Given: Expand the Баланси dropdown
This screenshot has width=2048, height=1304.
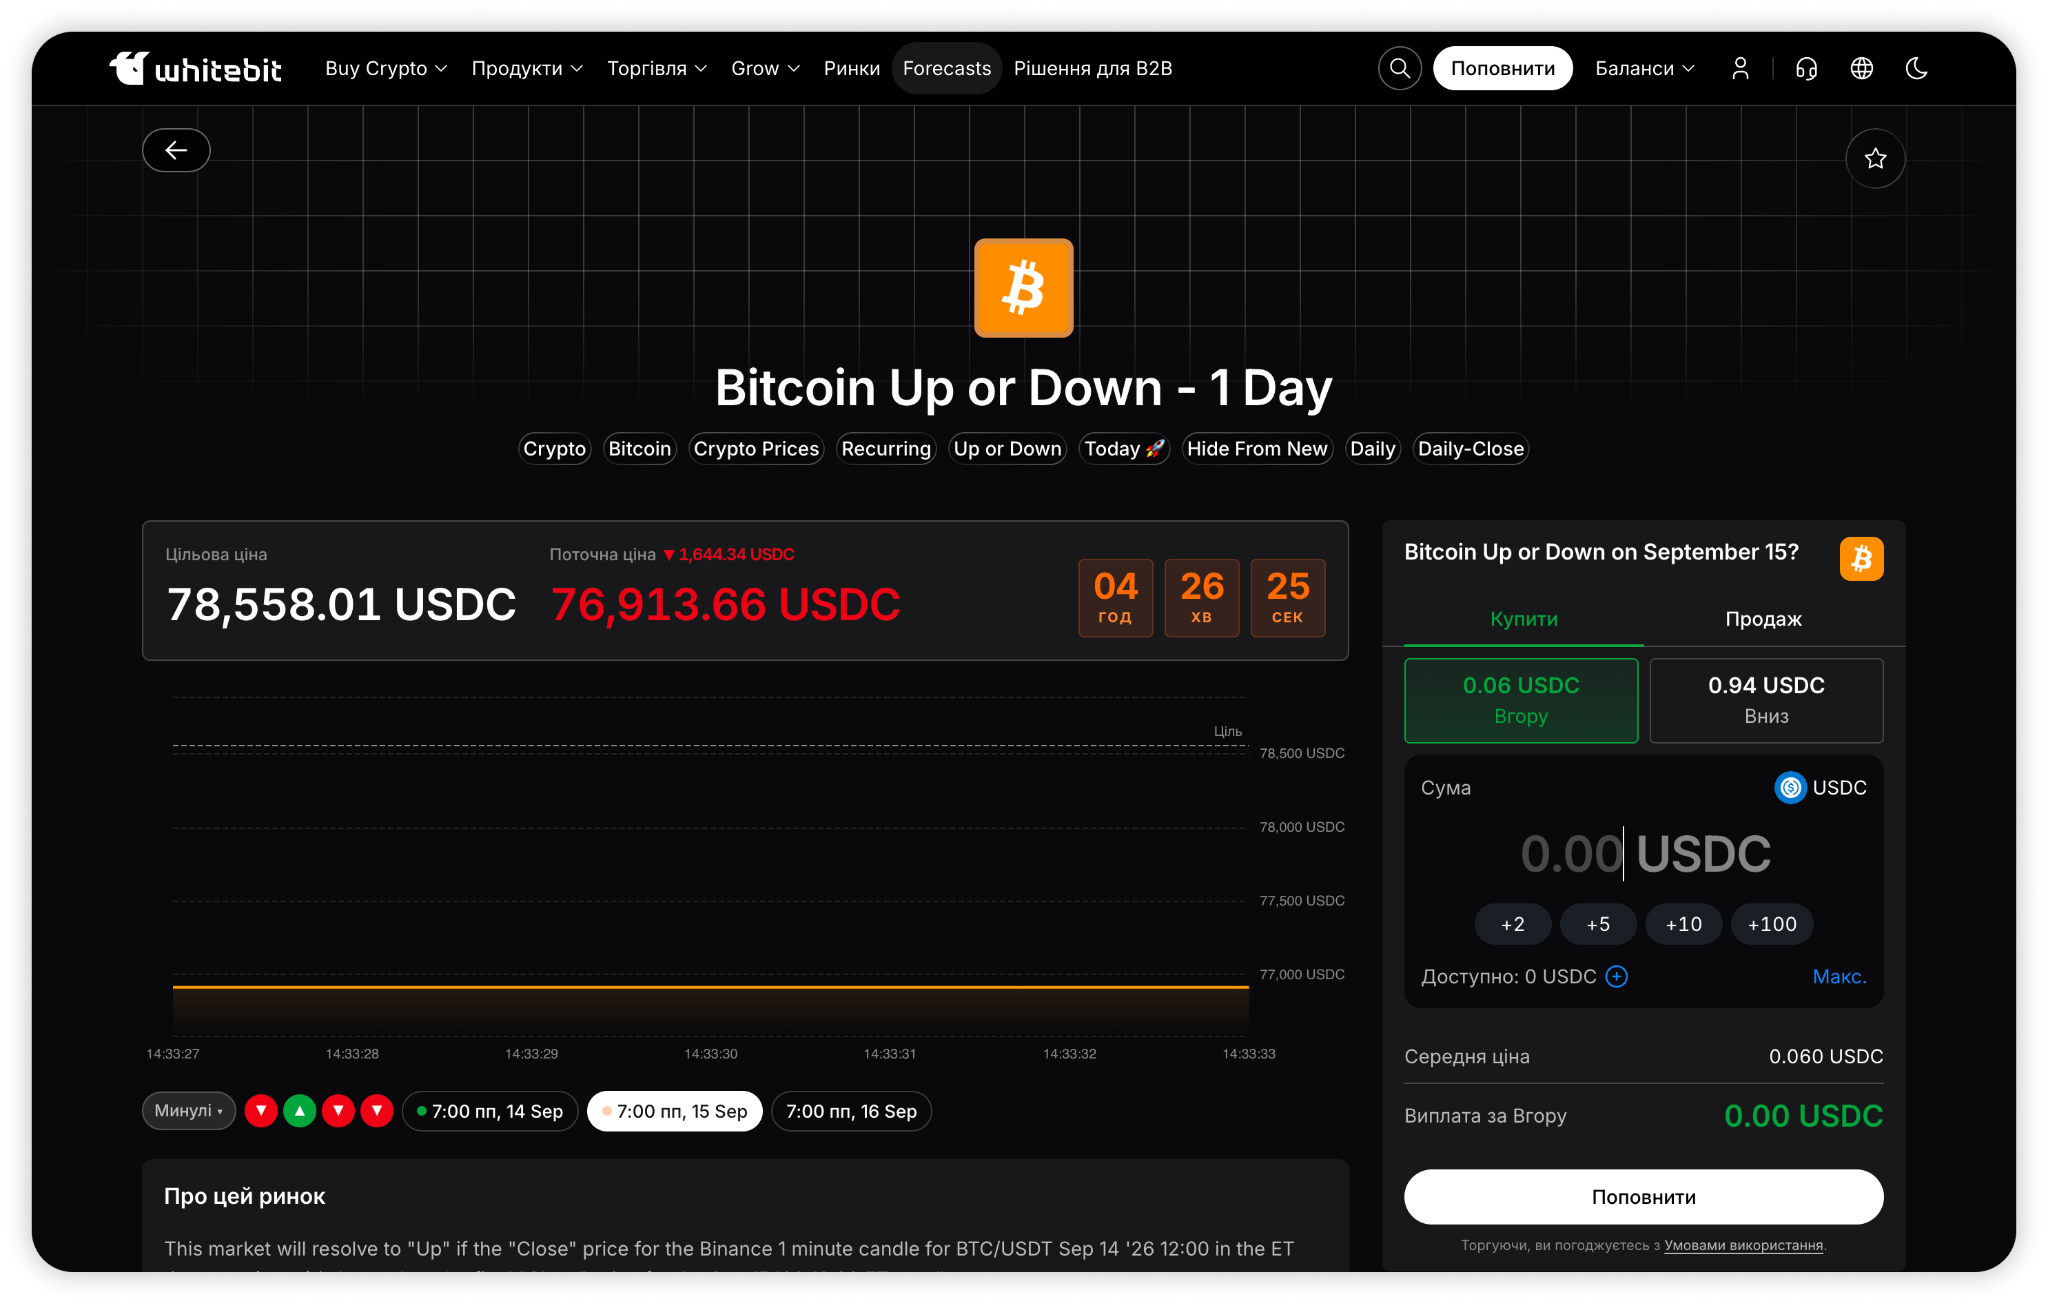Looking at the screenshot, I should pyautogui.click(x=1644, y=68).
